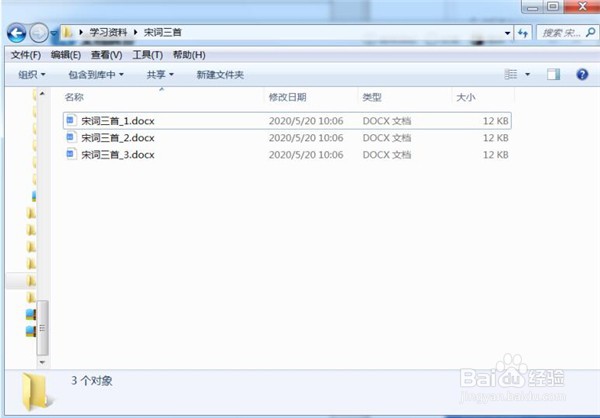Expand the arrow before 宋词三首 breadcrumb
Image resolution: width=600 pixels, height=418 pixels.
(x=135, y=33)
